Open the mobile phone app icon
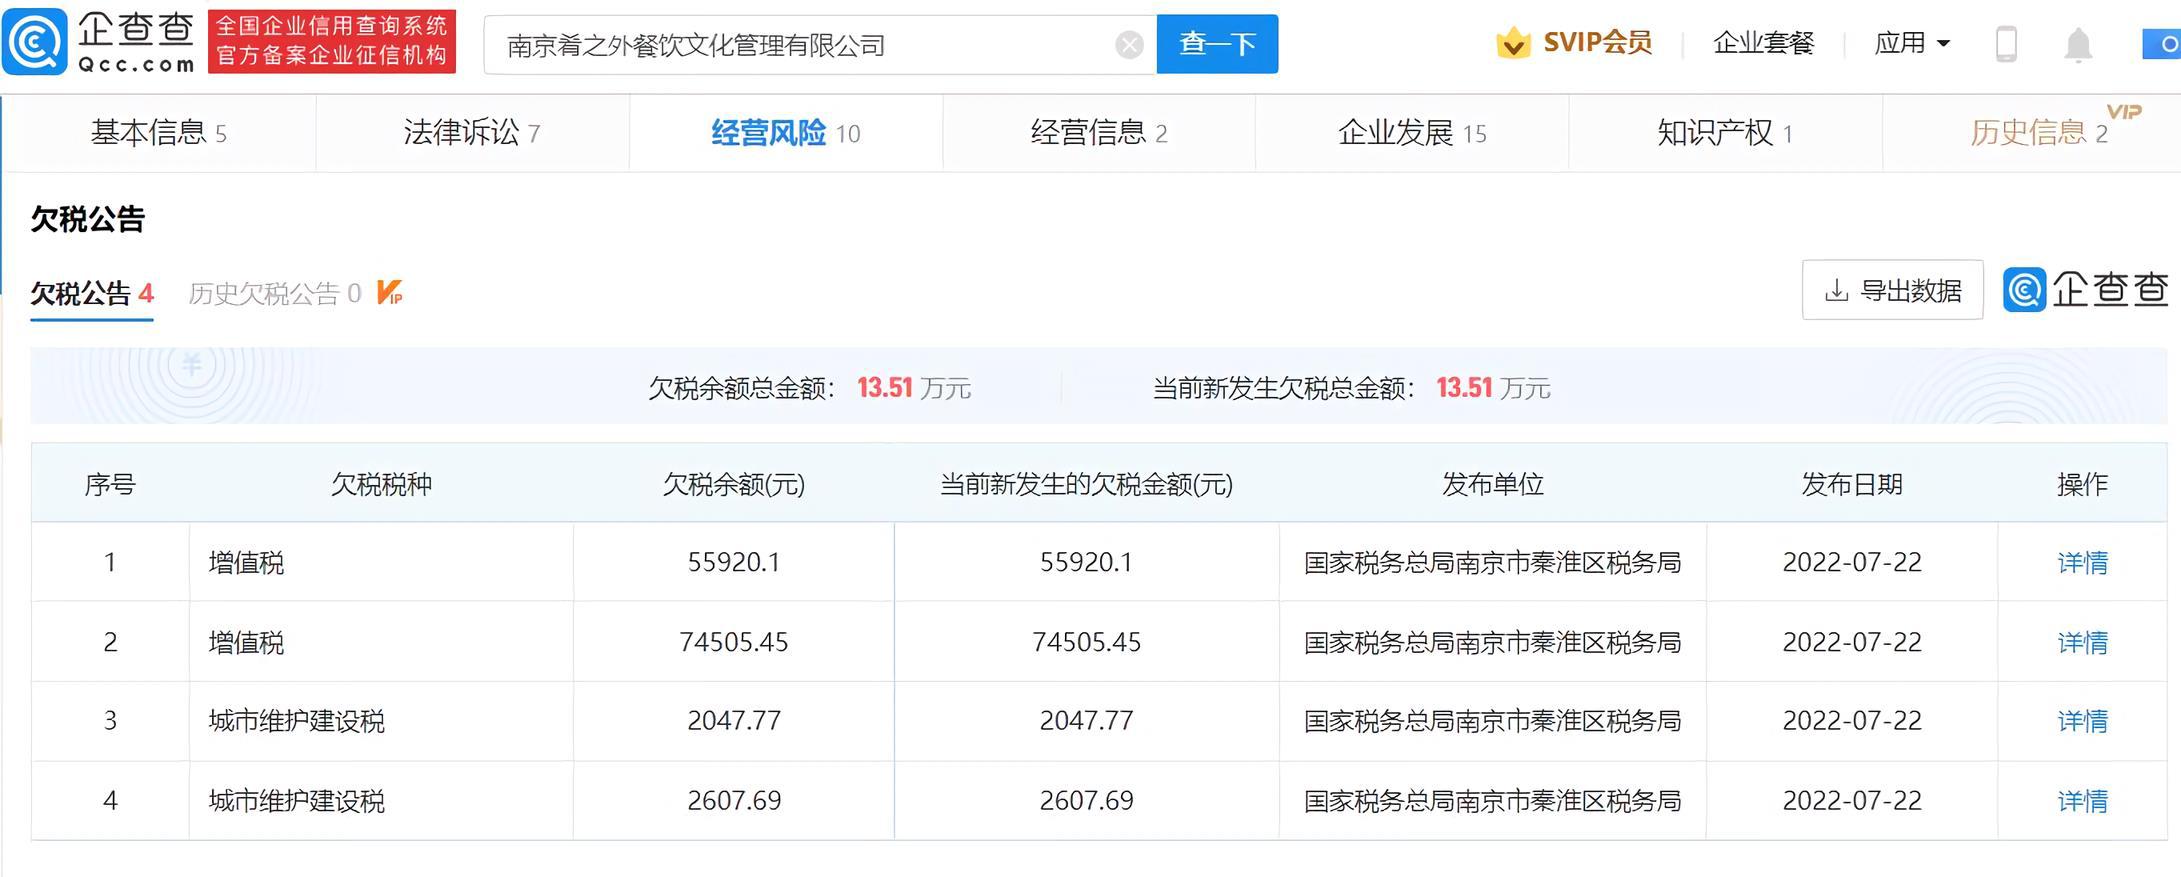This screenshot has width=2181, height=877. (x=2006, y=44)
